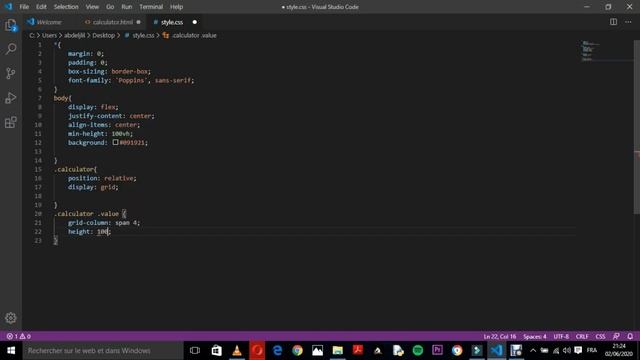Click the 'justify-content: center;' line

[x=111, y=116]
